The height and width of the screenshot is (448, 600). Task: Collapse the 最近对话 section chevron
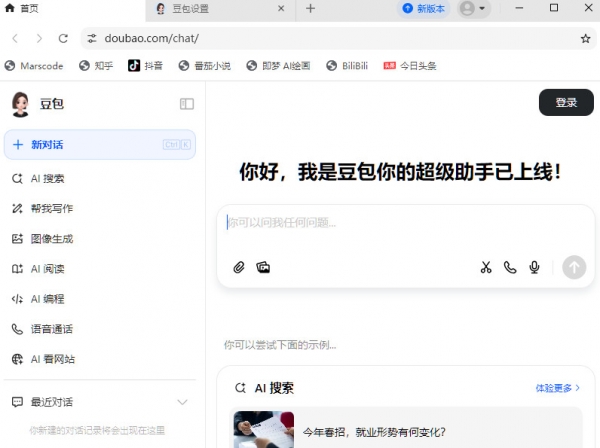tap(183, 402)
